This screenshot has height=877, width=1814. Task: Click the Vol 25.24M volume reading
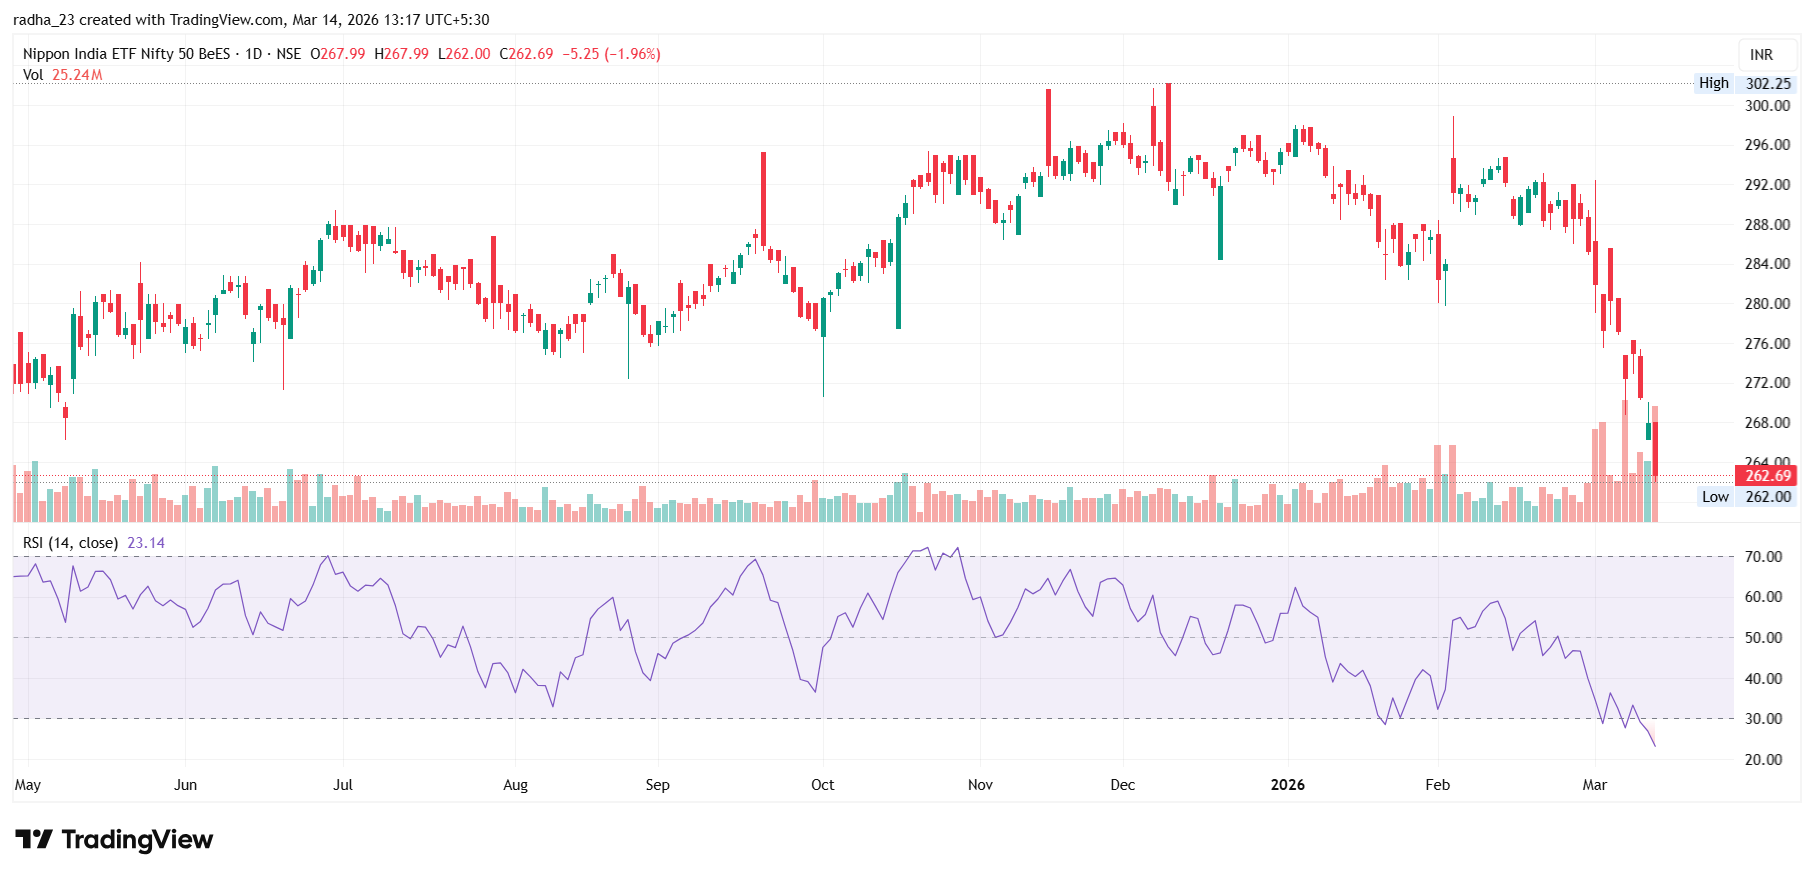coord(63,75)
